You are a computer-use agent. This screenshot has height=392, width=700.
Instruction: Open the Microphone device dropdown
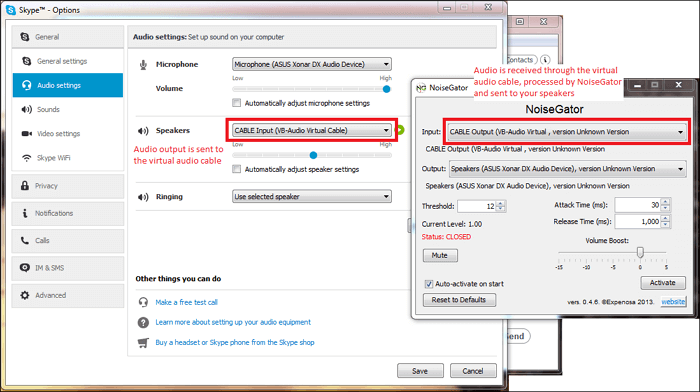click(x=312, y=64)
